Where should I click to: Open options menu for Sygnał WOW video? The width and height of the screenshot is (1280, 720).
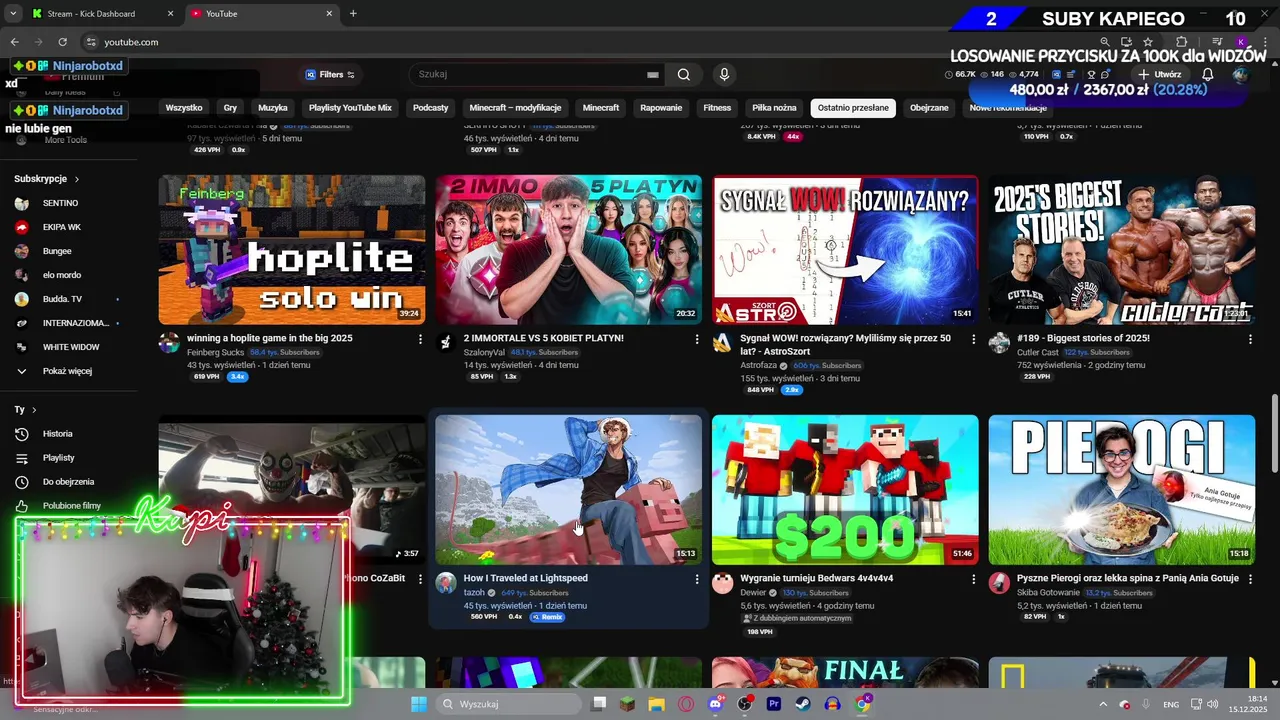coord(974,339)
